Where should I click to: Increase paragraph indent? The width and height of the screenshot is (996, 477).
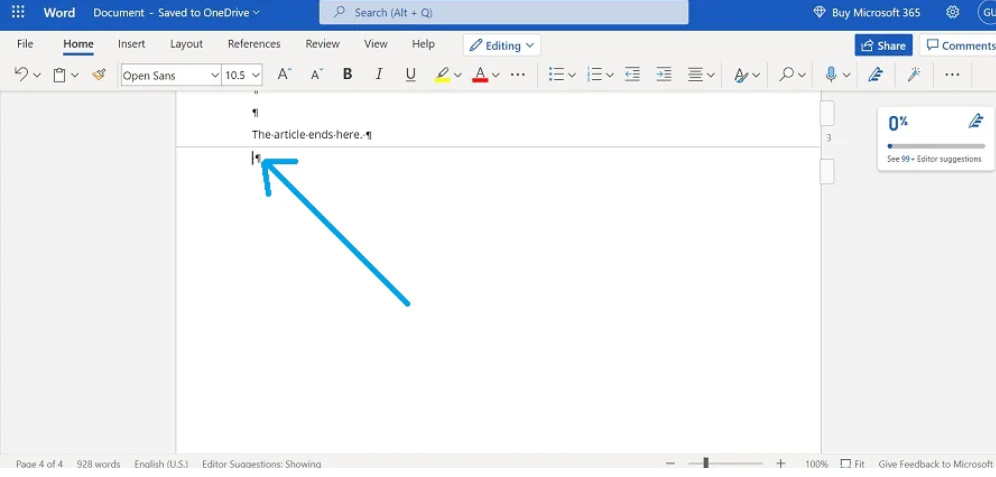pos(663,75)
